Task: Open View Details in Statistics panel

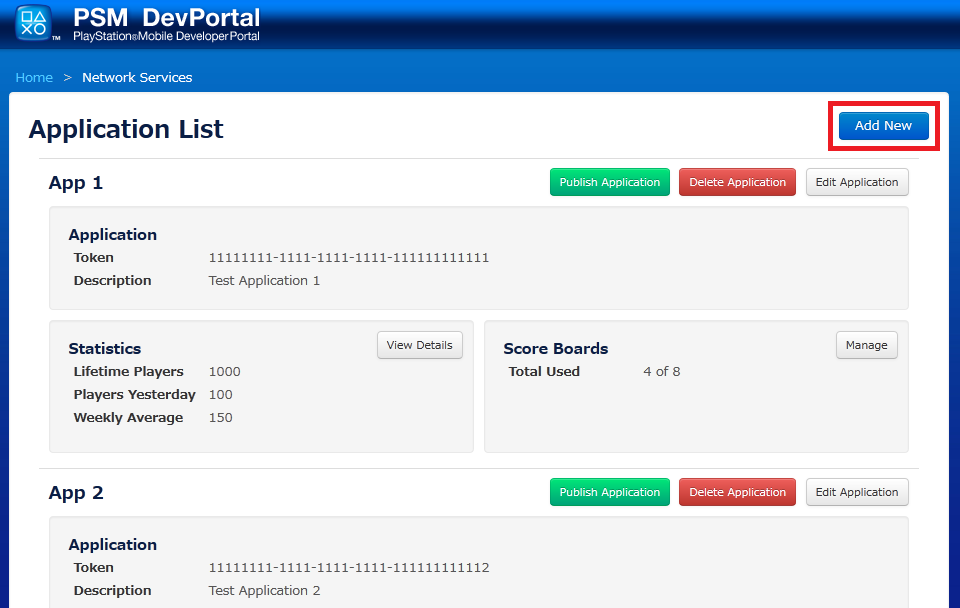Action: (x=419, y=345)
